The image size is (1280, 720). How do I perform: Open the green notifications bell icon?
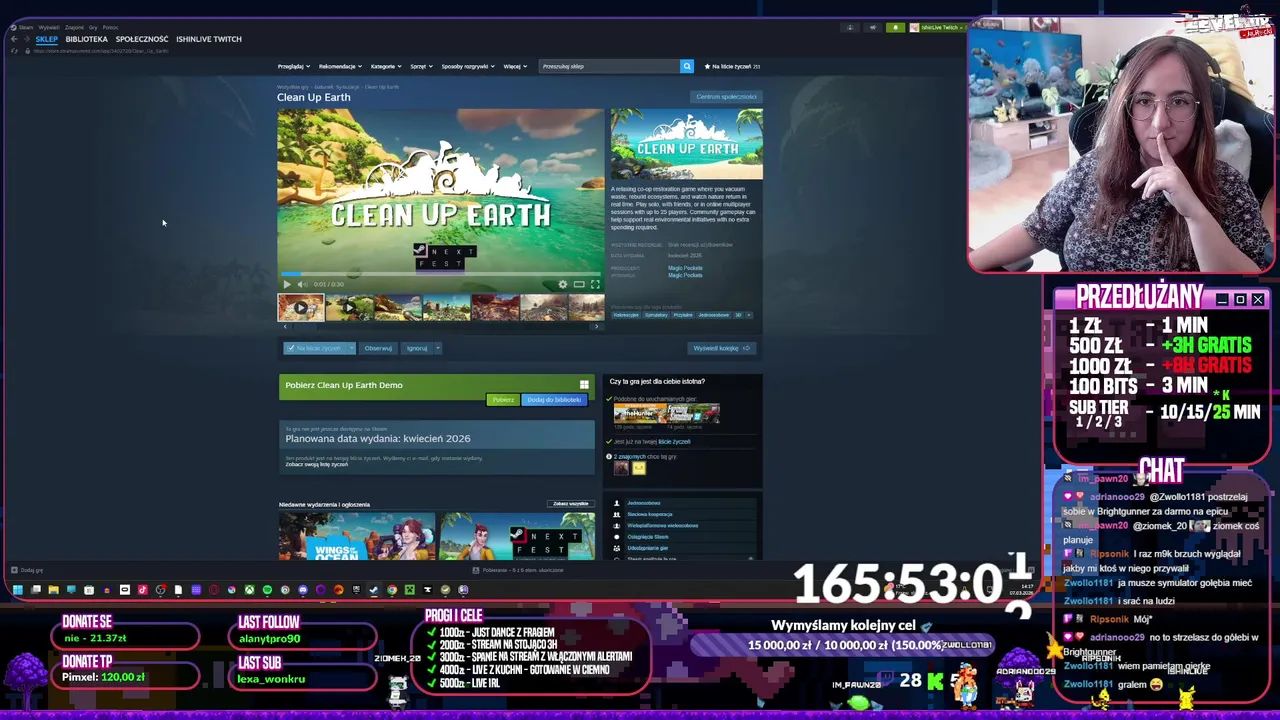coord(896,27)
